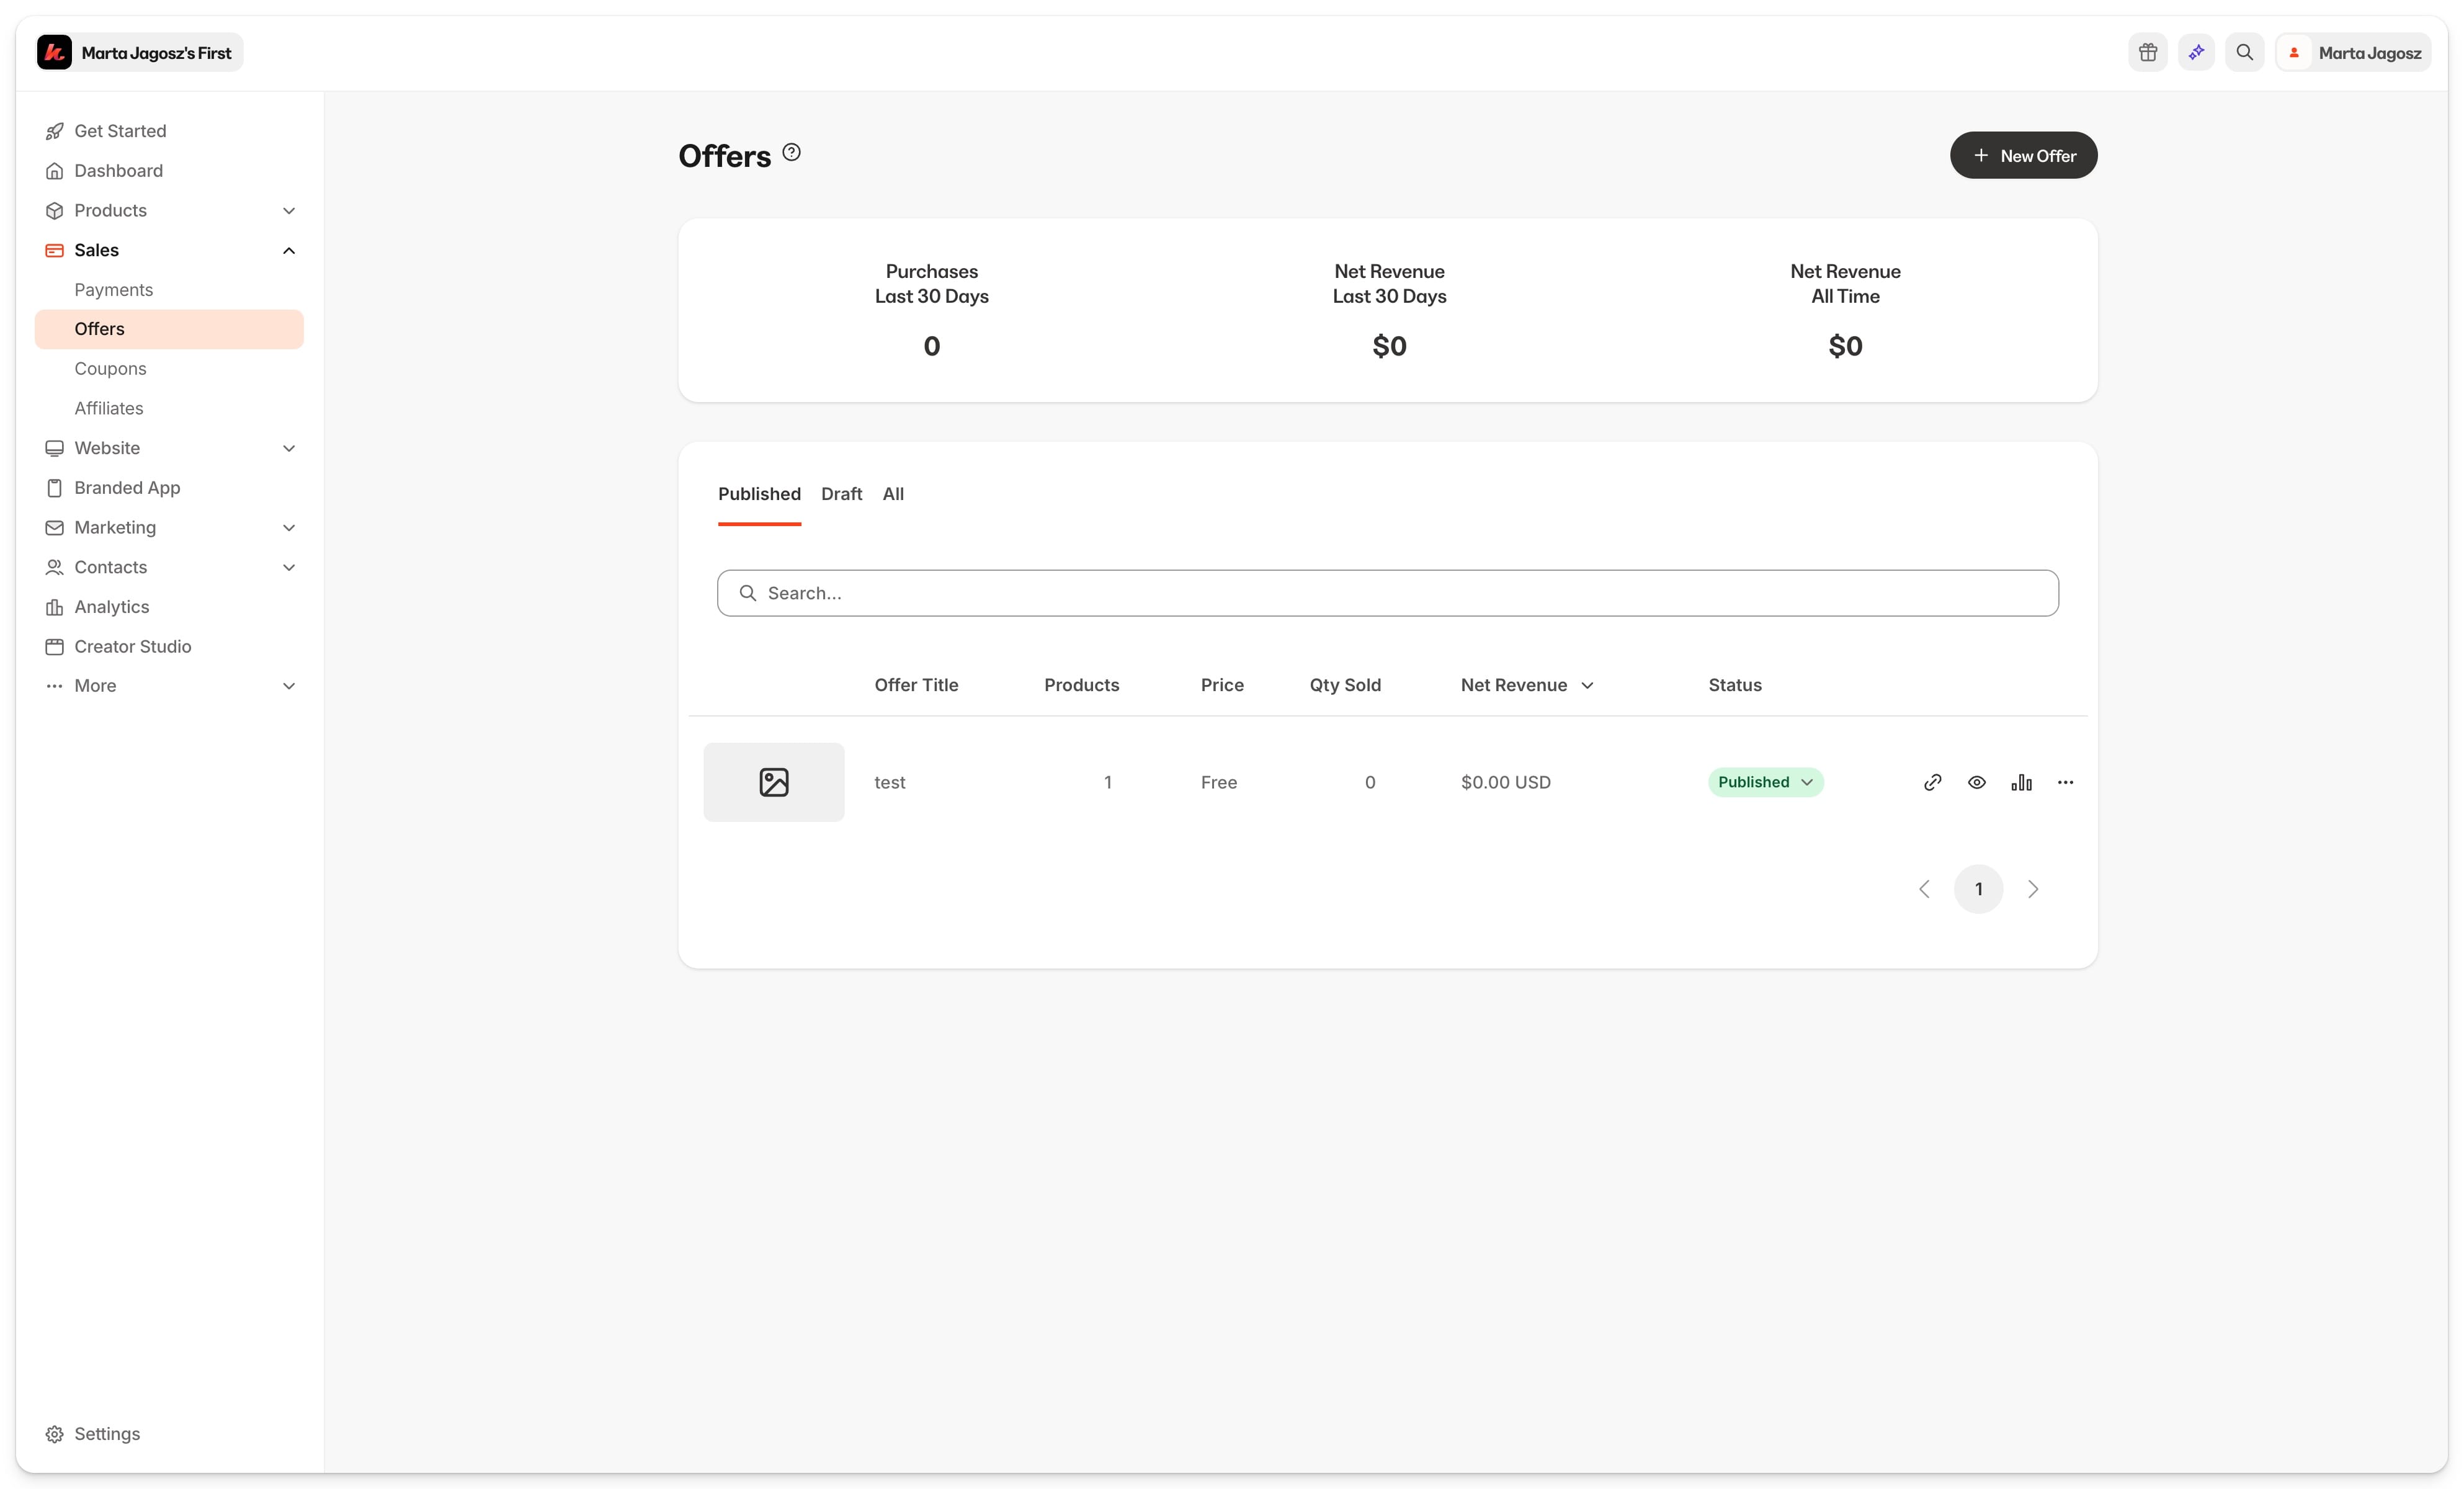
Task: Open the AI sparkle assistant icon
Action: 2196,52
